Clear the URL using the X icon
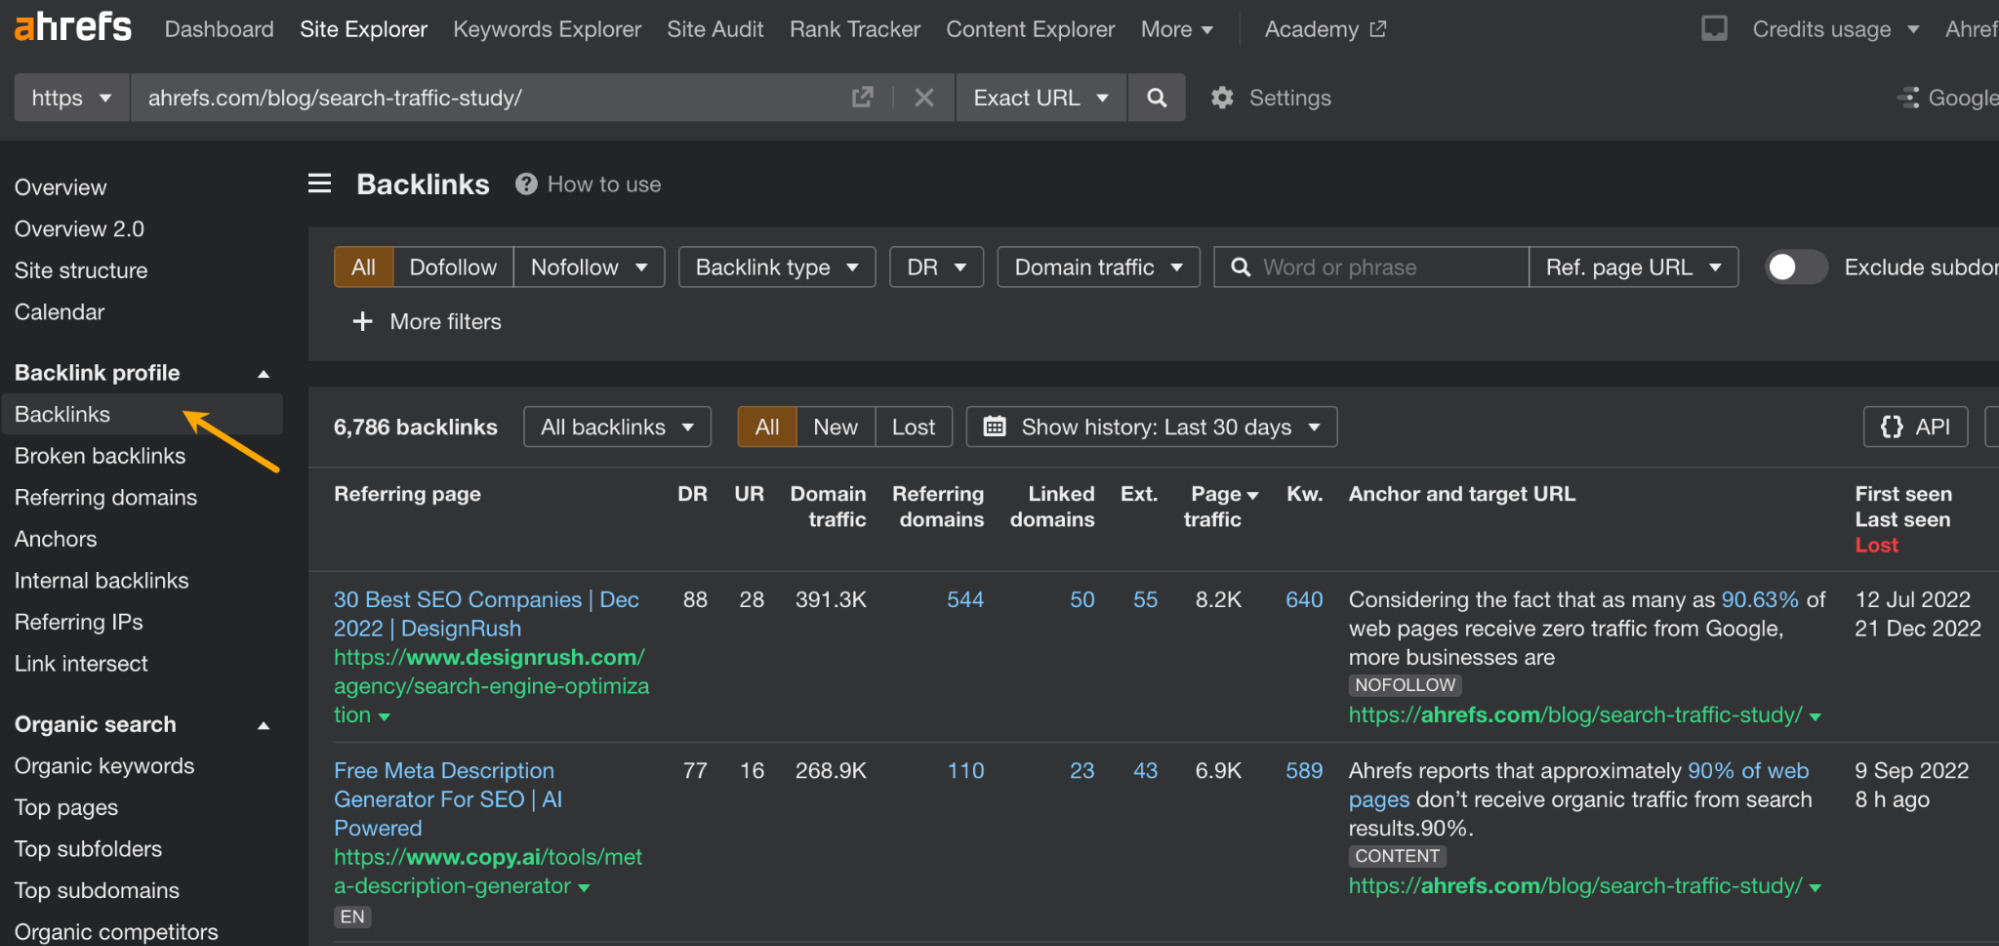 tap(923, 97)
